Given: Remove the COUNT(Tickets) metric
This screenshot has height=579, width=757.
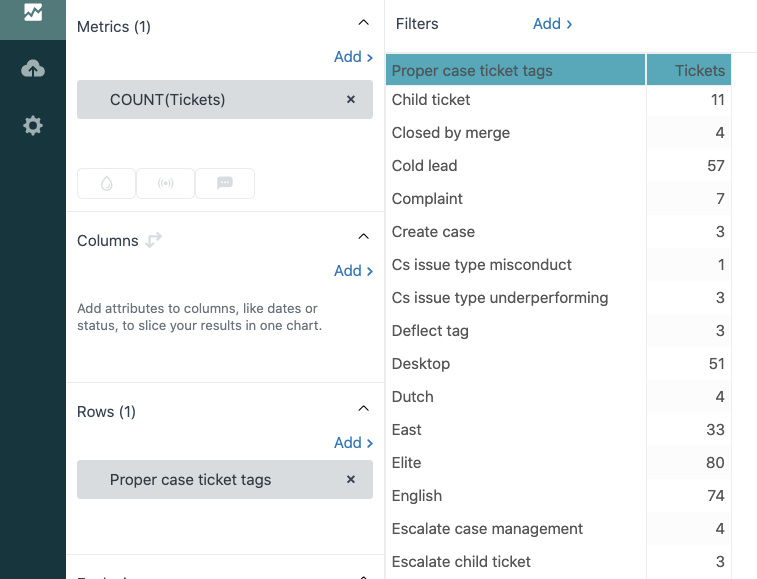Looking at the screenshot, I should 351,100.
